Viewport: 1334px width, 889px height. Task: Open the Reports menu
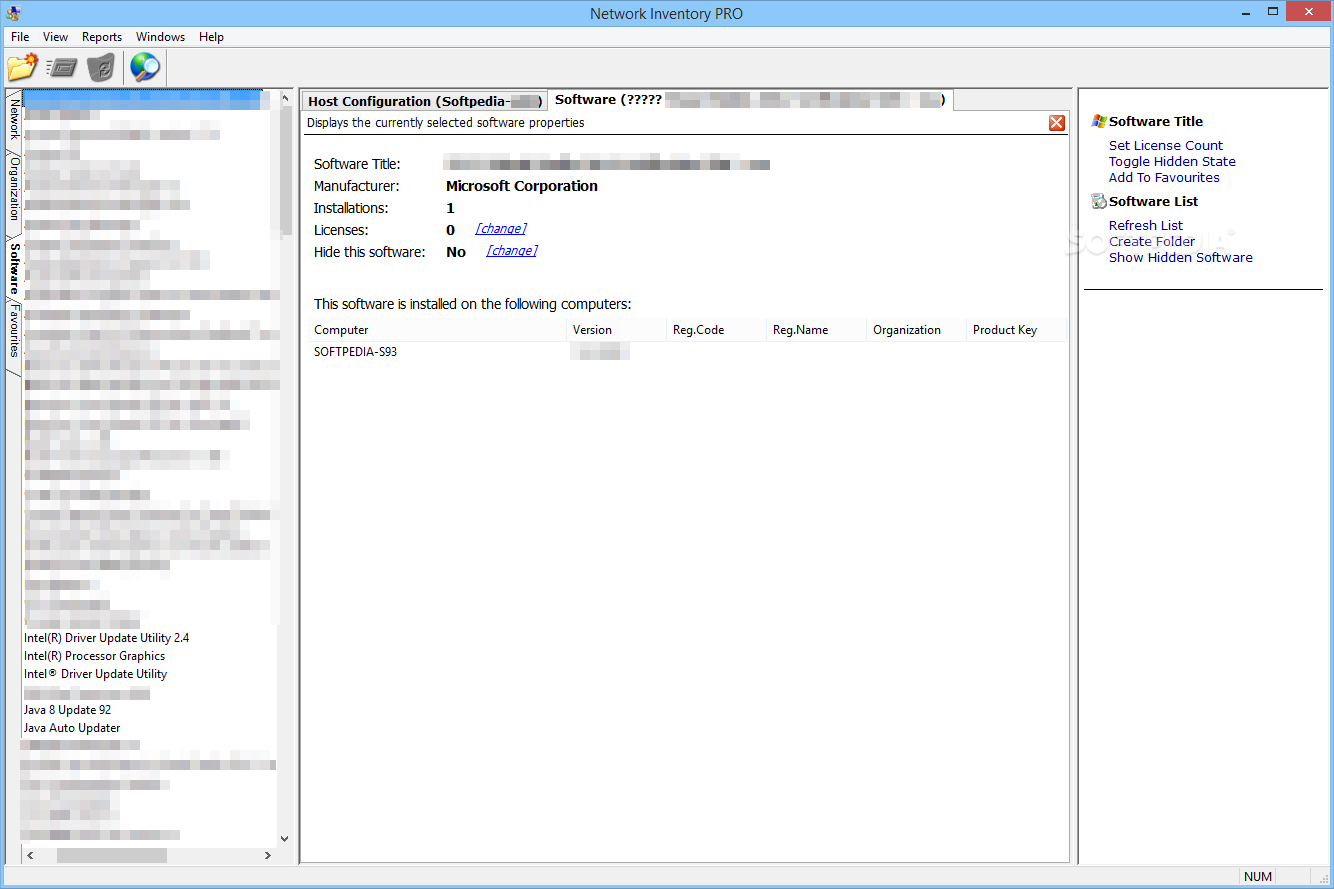(x=102, y=37)
